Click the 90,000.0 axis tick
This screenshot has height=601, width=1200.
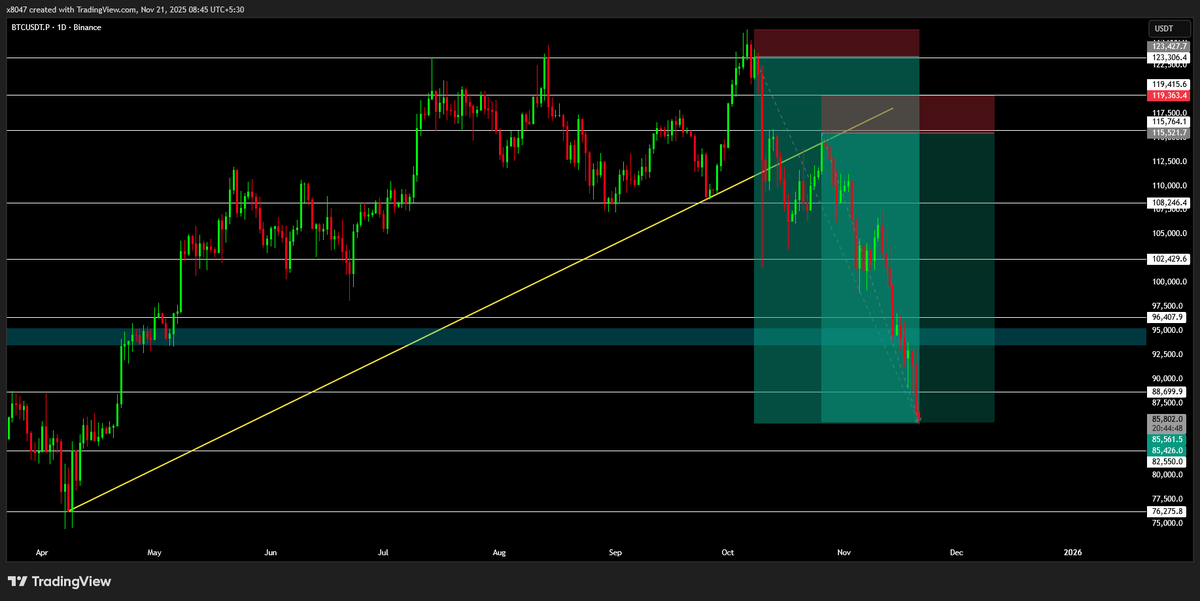click(1169, 378)
